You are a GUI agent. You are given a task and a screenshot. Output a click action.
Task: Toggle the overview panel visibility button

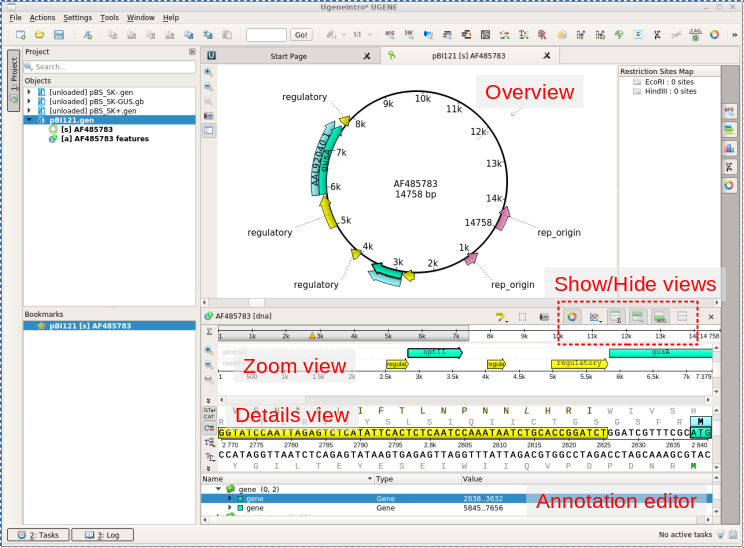click(x=616, y=317)
